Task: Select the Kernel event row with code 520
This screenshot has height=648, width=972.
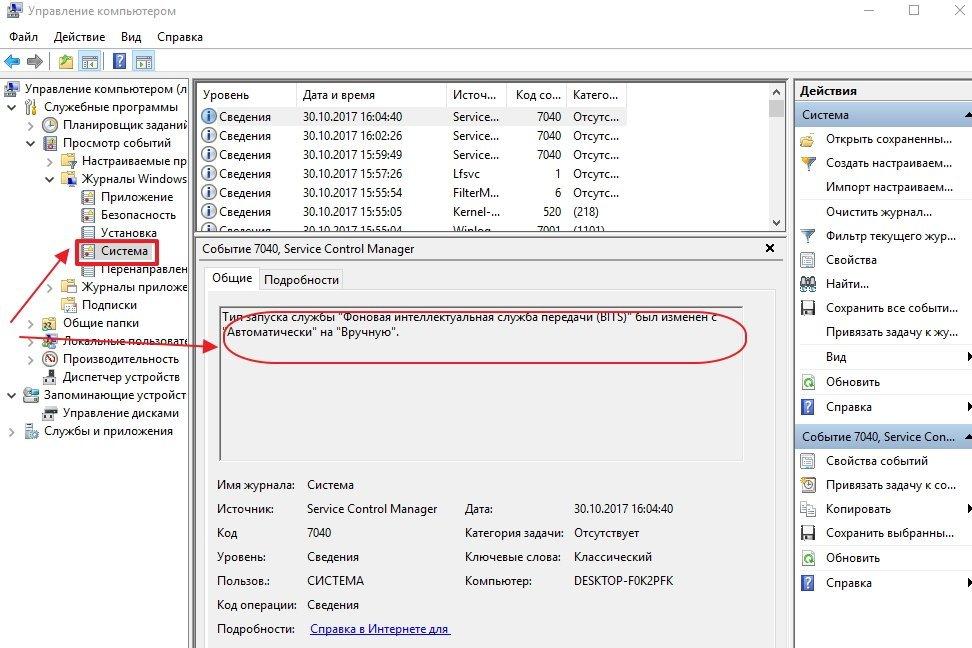Action: tap(412, 212)
